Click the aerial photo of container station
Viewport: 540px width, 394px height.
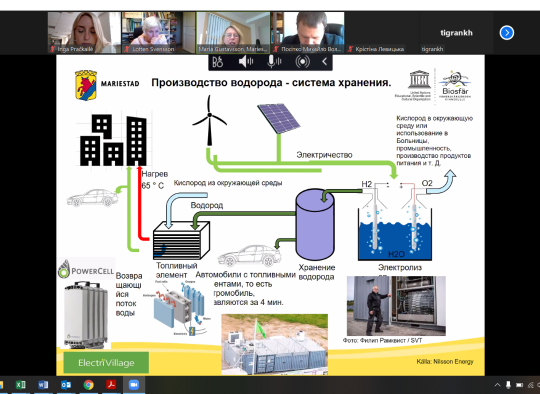click(274, 344)
